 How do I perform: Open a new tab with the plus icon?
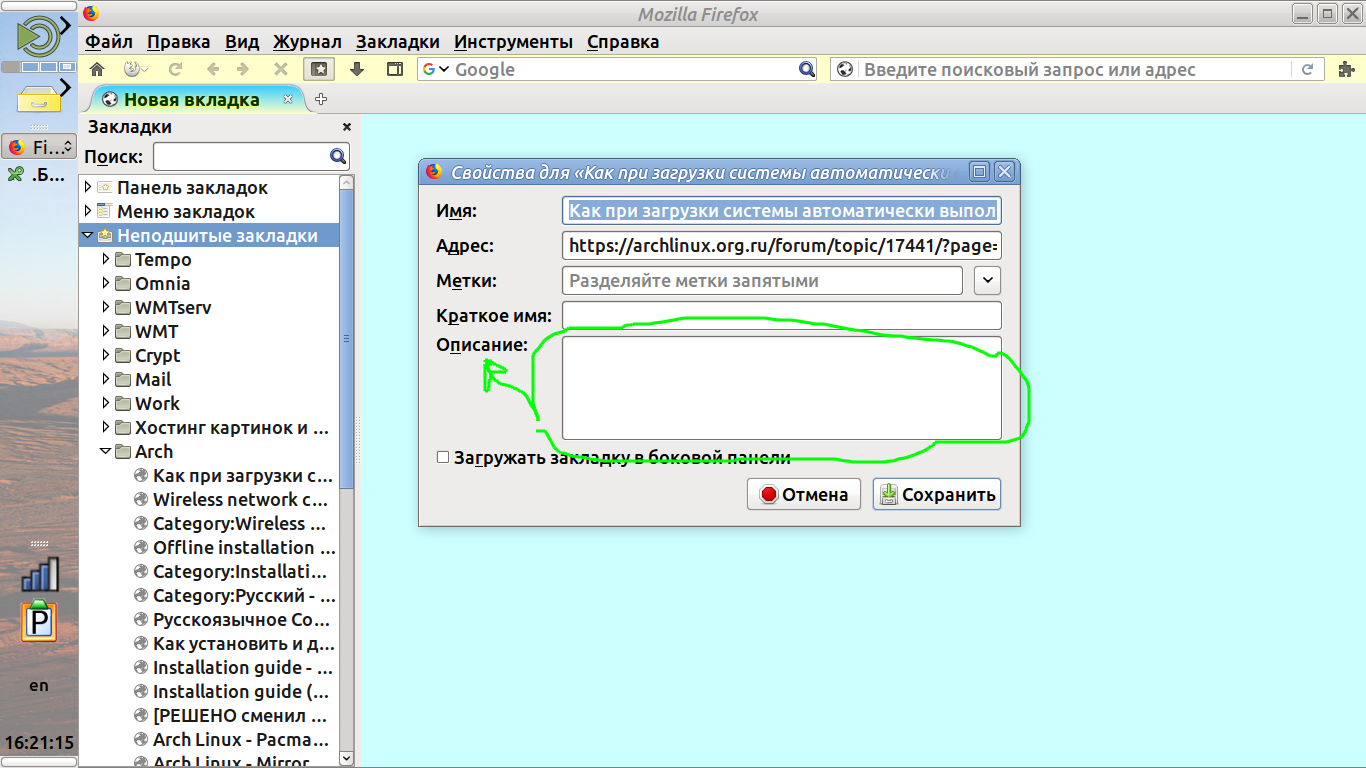[321, 99]
